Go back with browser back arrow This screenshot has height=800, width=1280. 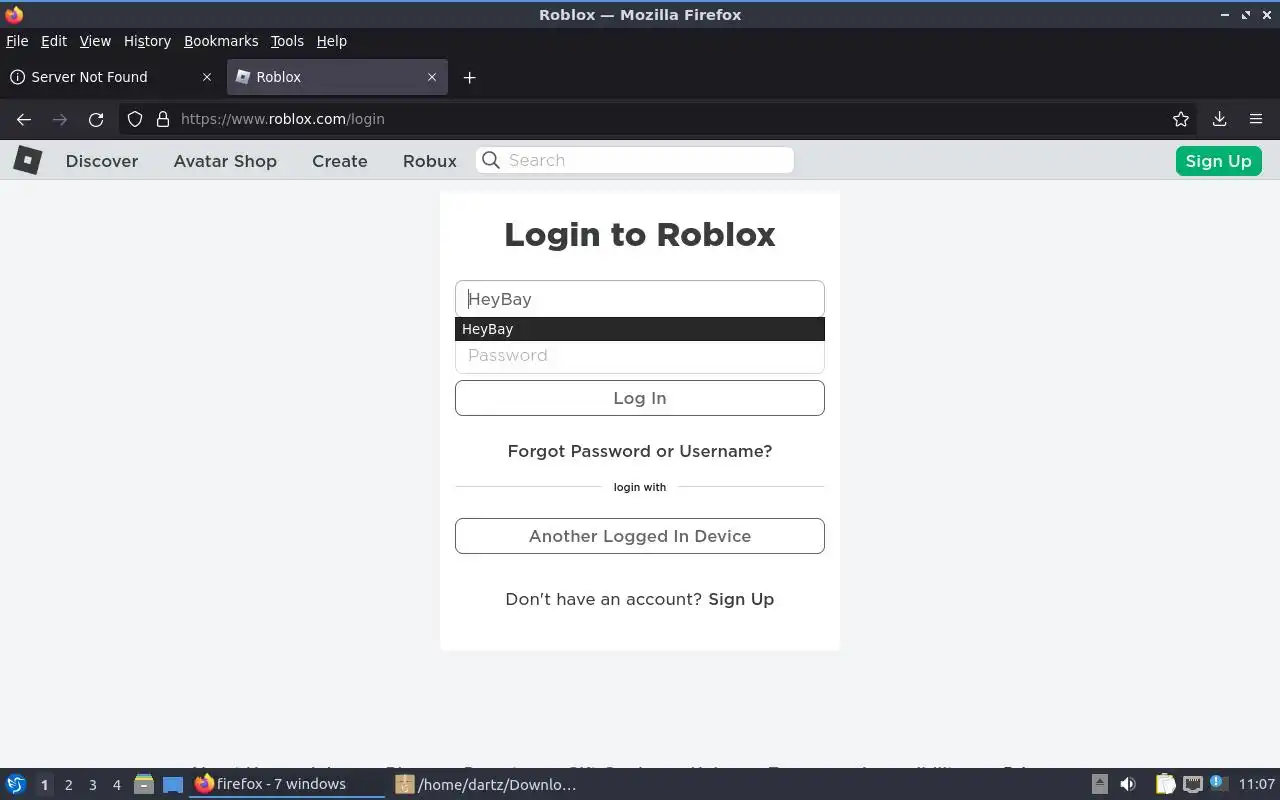[x=24, y=119]
